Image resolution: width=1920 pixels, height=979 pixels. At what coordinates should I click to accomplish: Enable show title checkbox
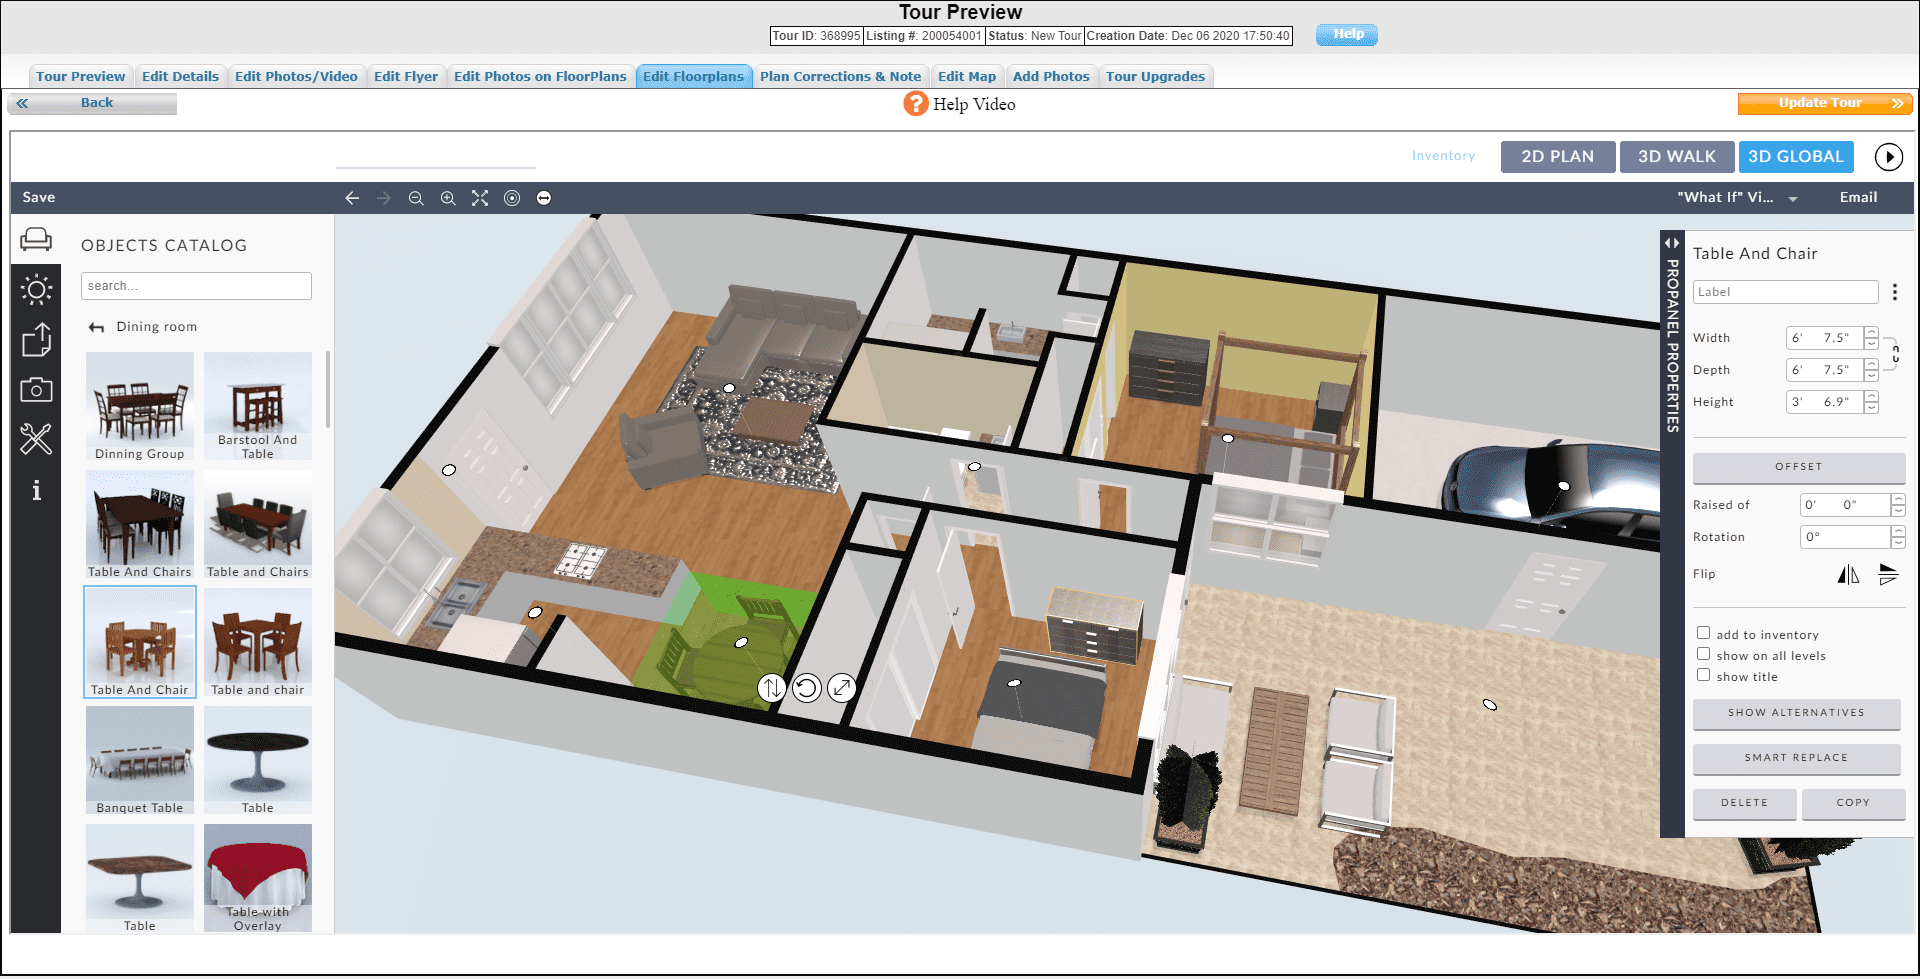pos(1703,675)
